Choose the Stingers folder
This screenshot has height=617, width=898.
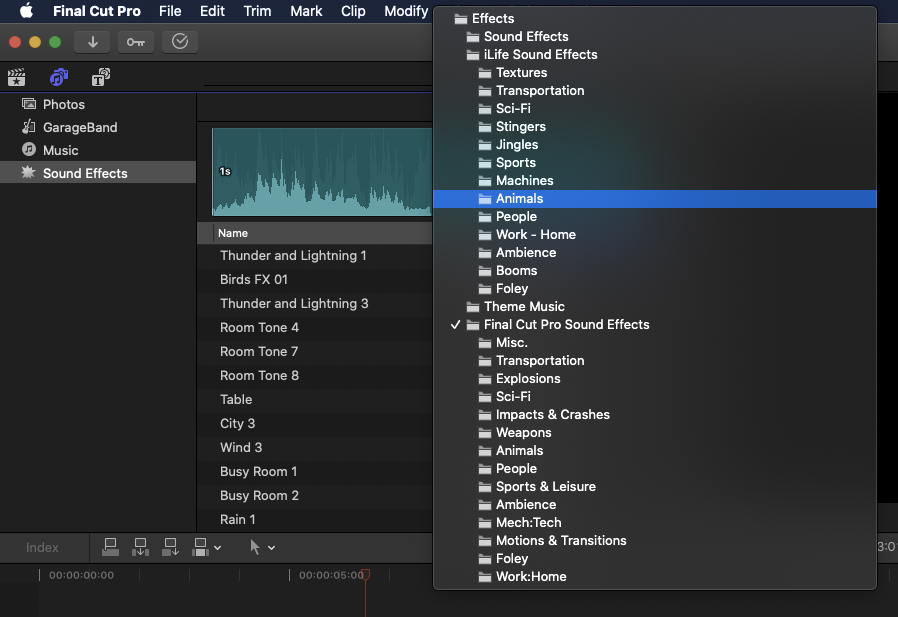click(x=655, y=127)
